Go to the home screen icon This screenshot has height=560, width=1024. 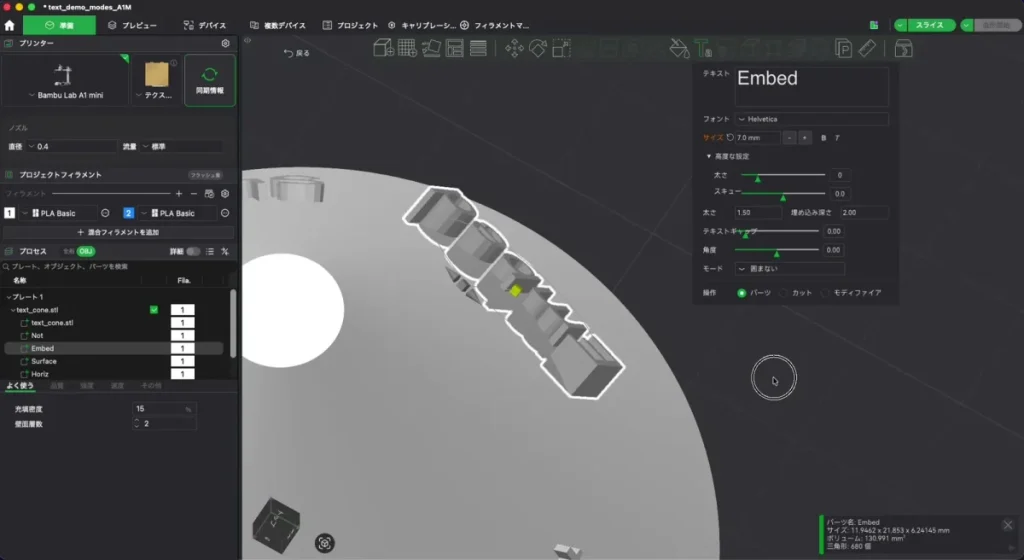click(x=9, y=25)
